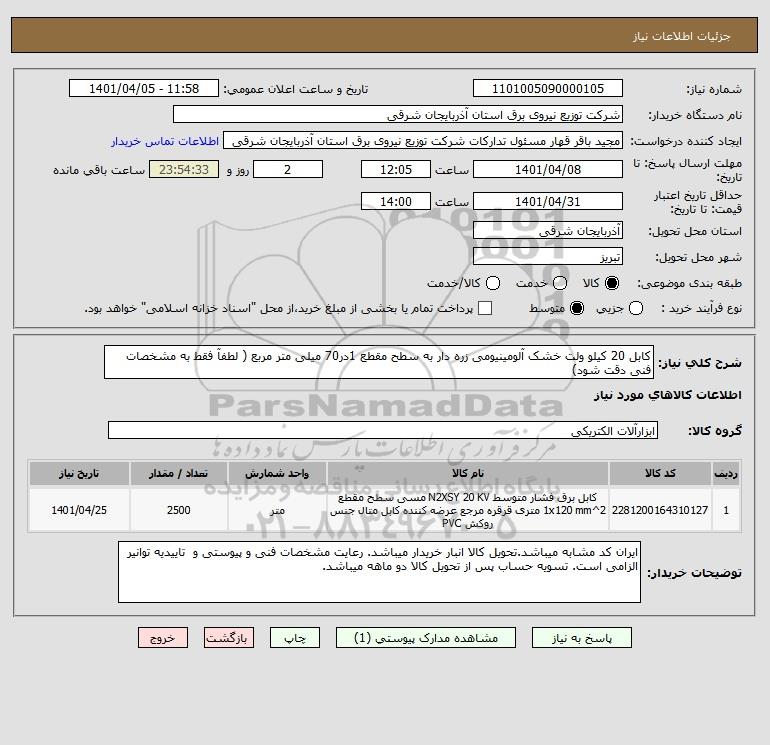This screenshot has height=745, width=770.
Task: Click the response deadline date 1401/04/08
Action: pyautogui.click(x=548, y=169)
